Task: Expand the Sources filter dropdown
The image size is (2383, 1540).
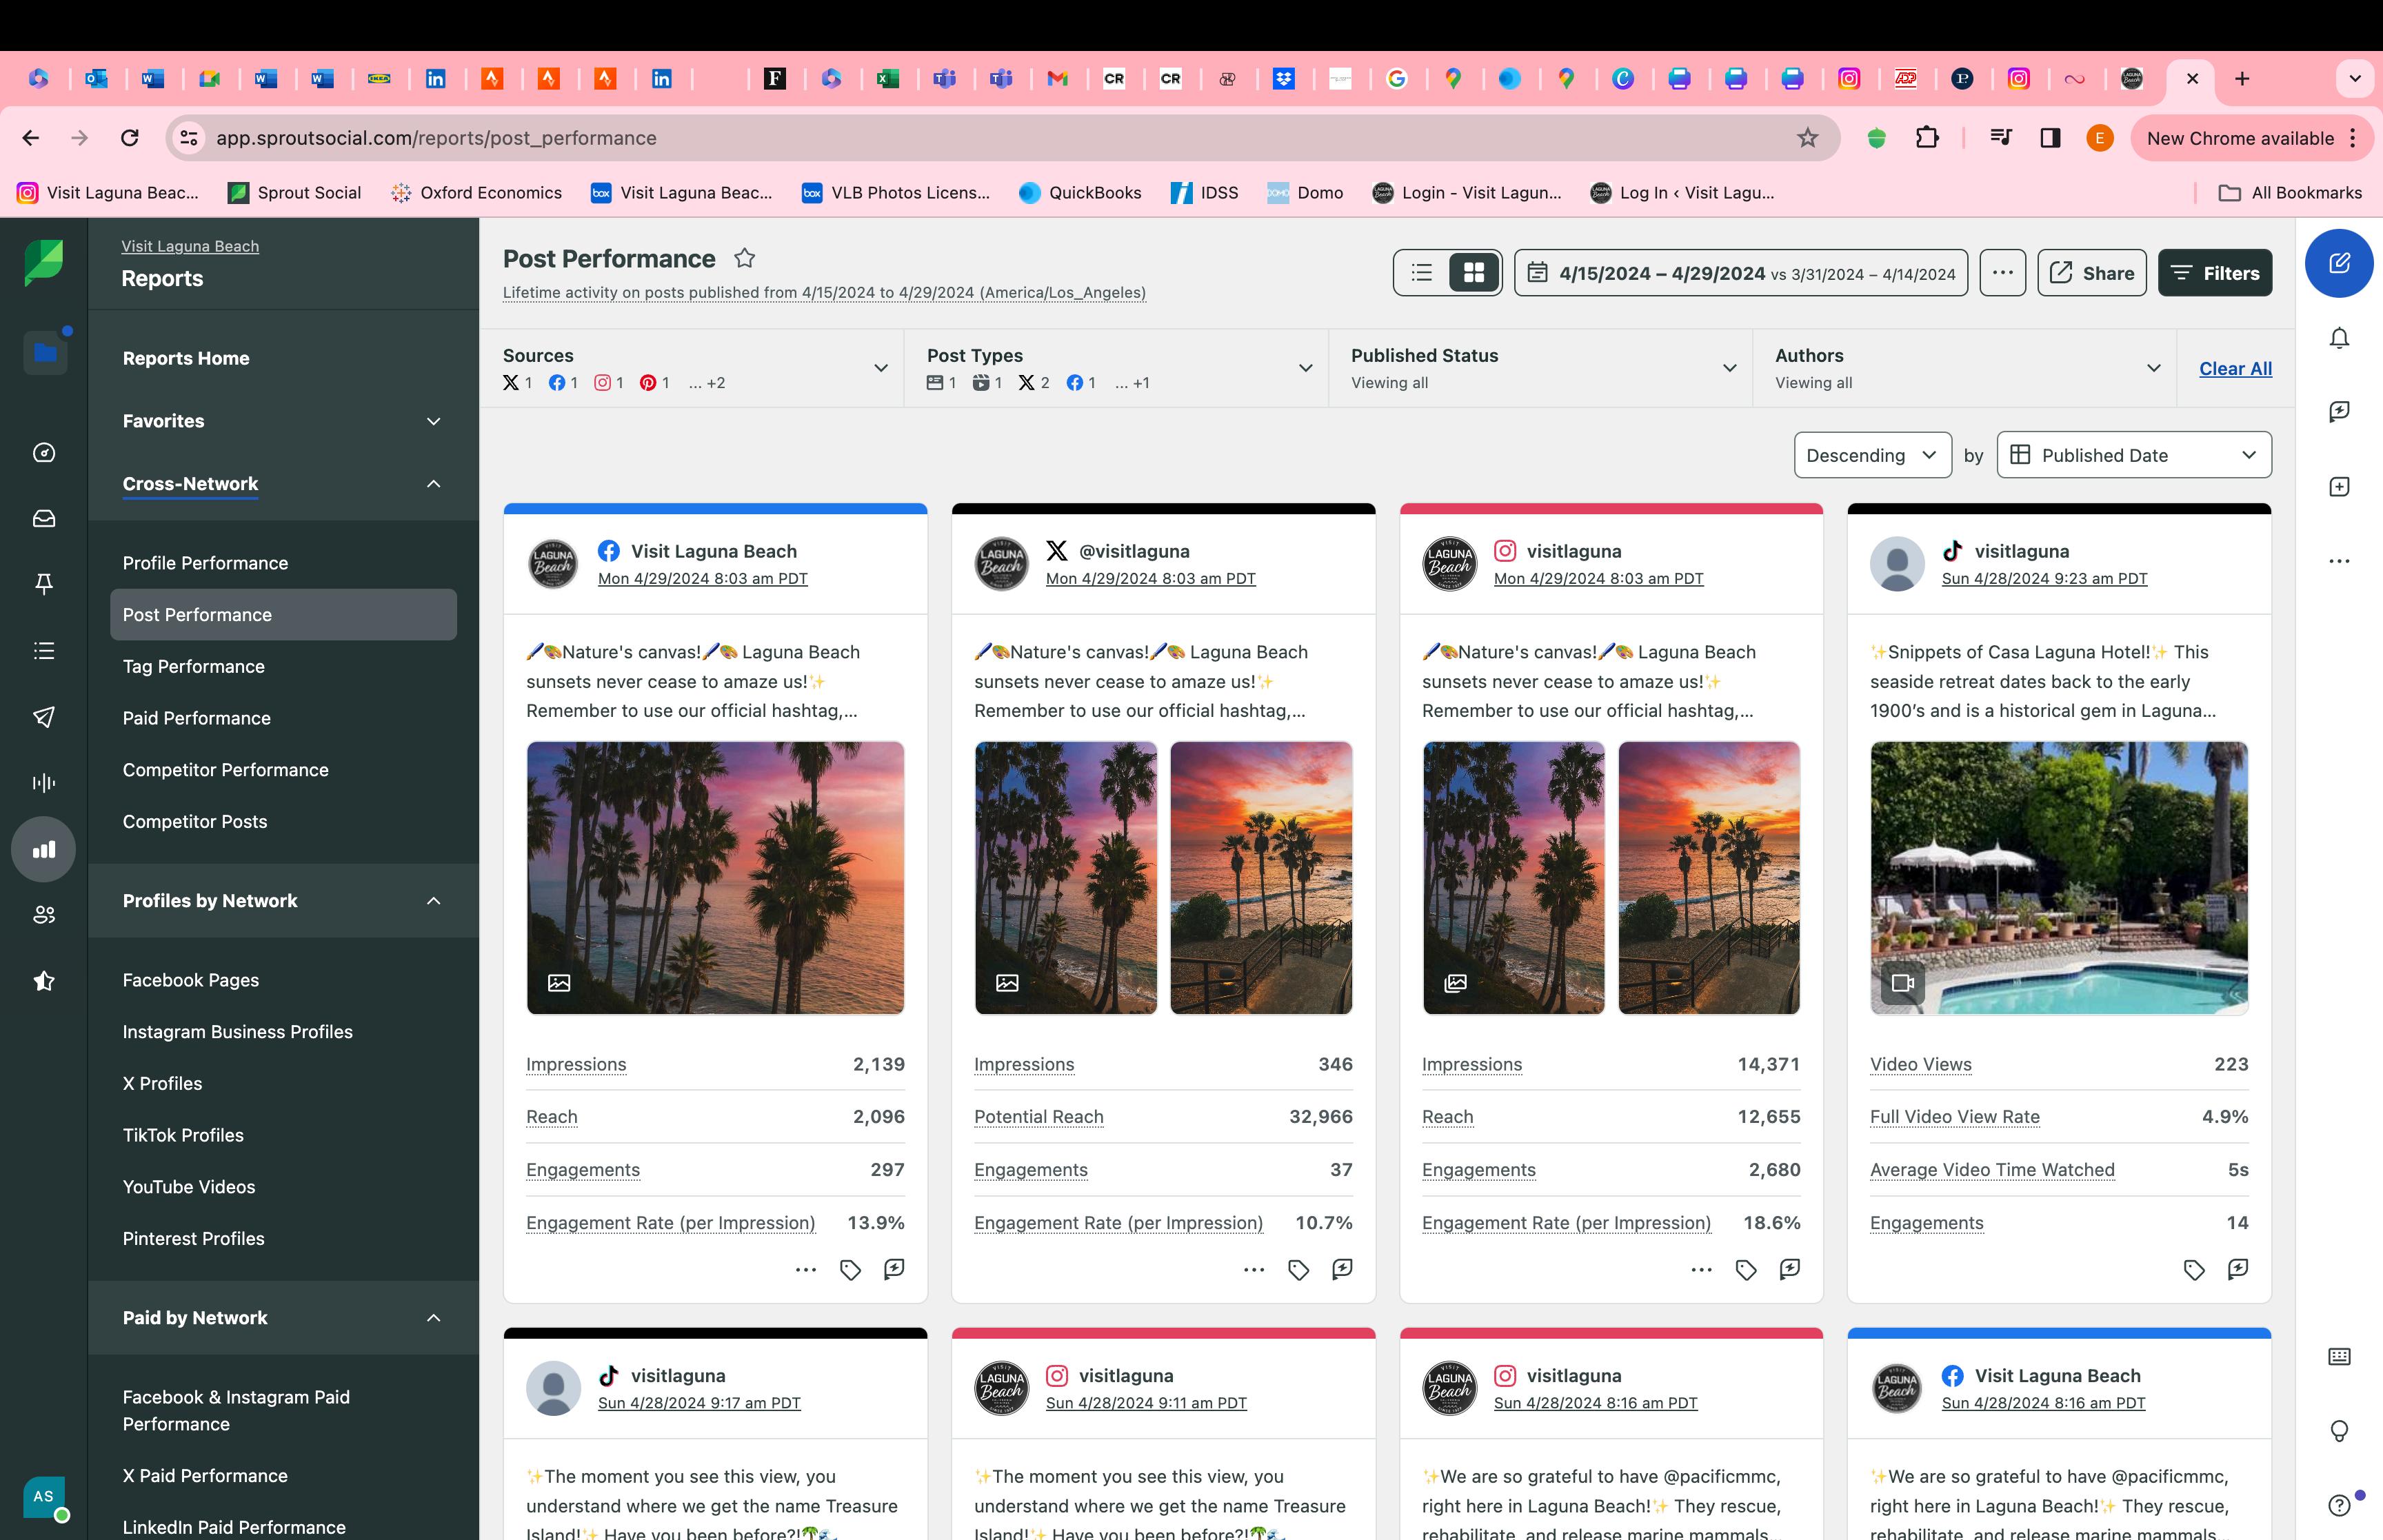Action: click(880, 368)
